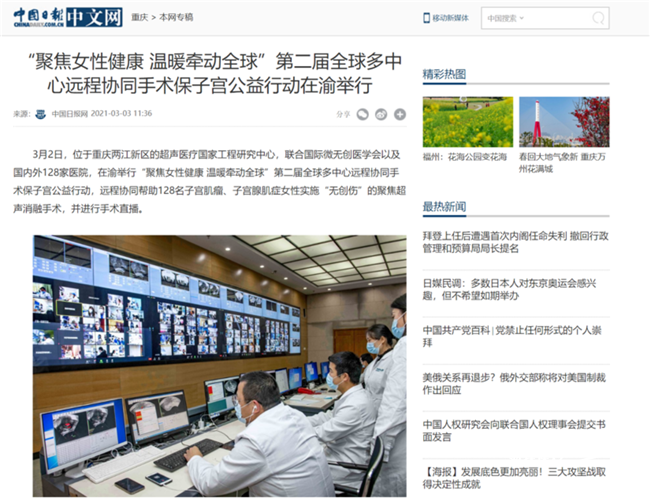Open 美俄关系再退步 news headline
Image resolution: width=650 pixels, height=499 pixels.
(515, 384)
